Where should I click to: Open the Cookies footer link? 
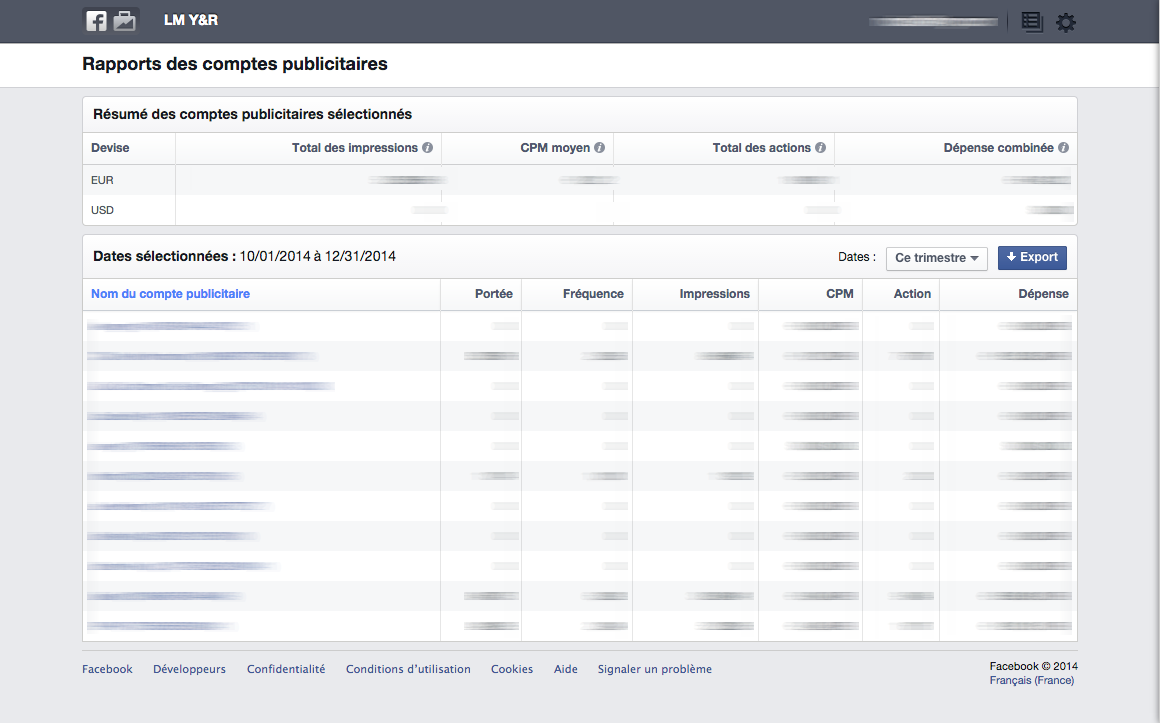(x=512, y=669)
